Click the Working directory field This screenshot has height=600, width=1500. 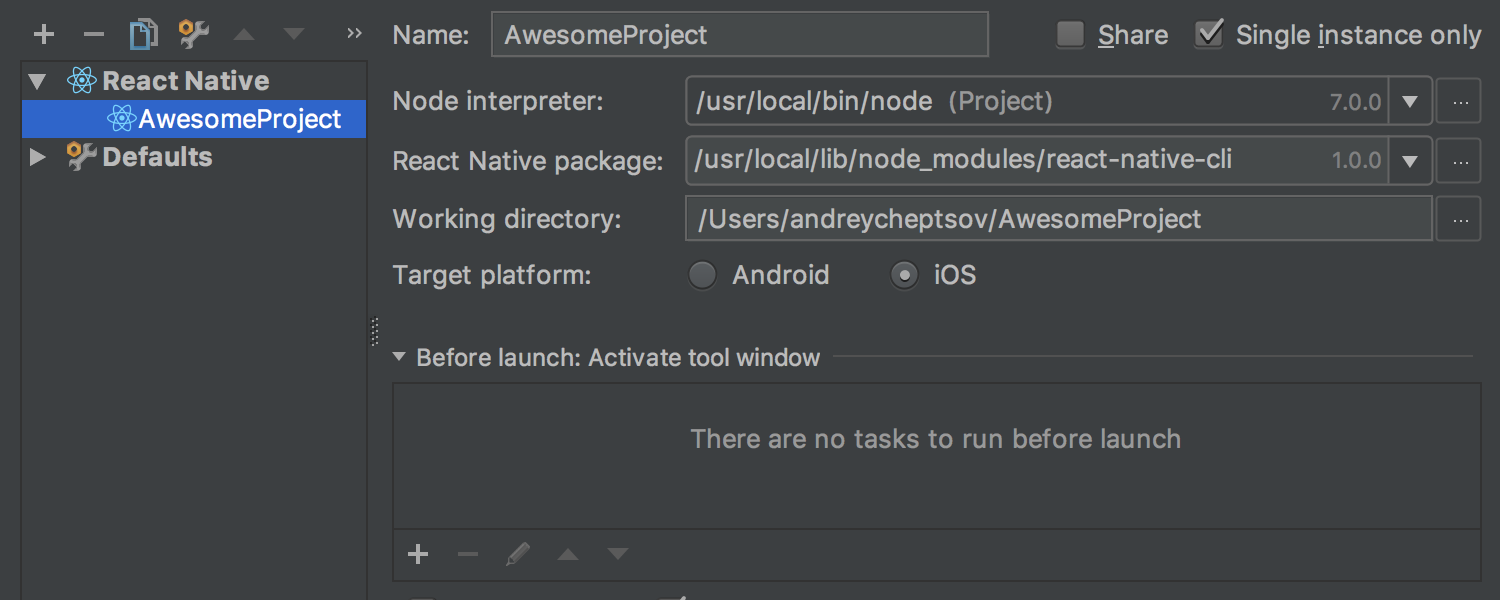pos(1059,219)
